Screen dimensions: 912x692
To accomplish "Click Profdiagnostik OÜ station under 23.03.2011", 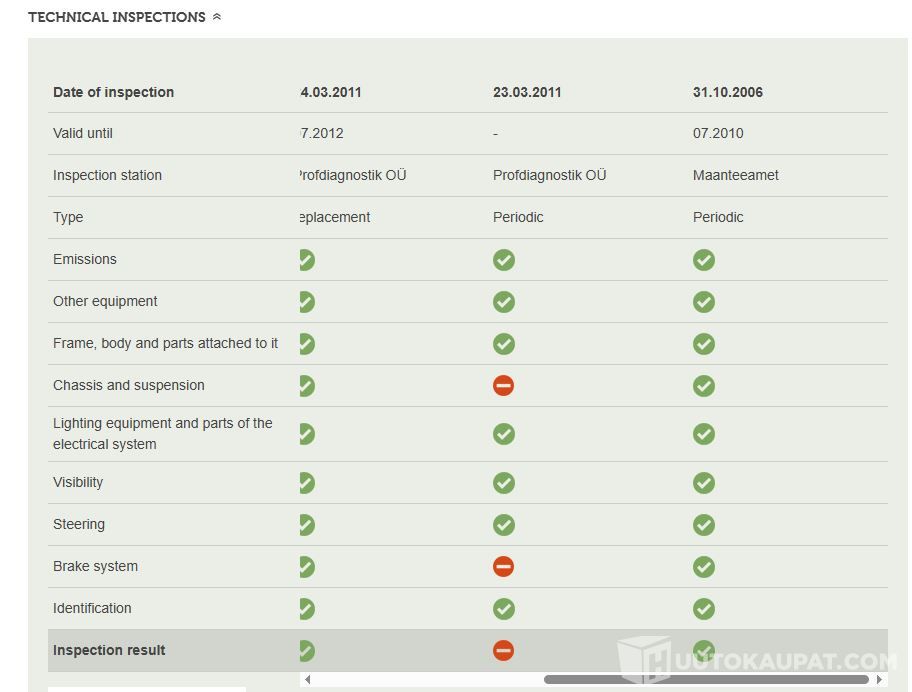I will pos(549,175).
